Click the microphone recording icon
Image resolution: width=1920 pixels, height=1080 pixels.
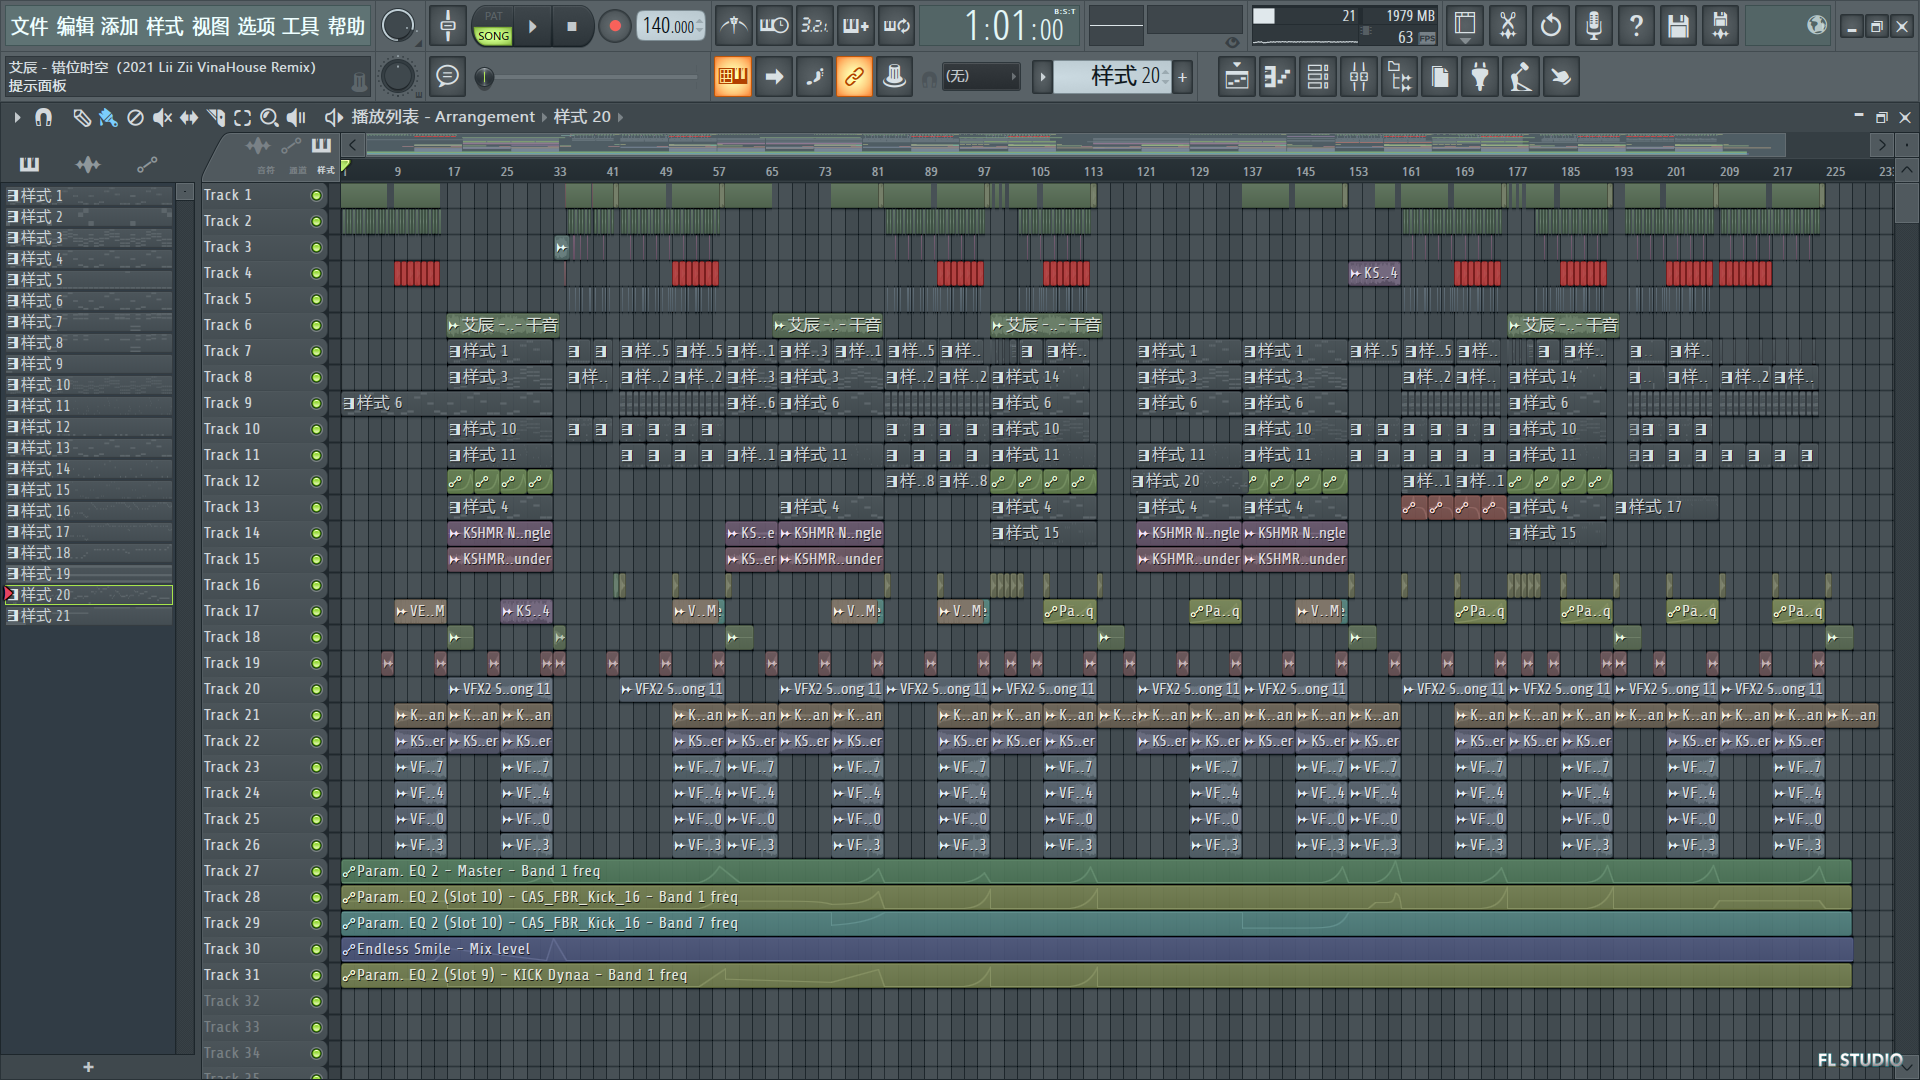[1594, 26]
